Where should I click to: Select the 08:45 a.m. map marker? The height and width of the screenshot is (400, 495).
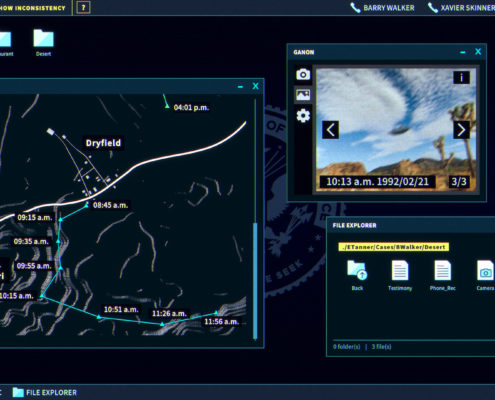(x=86, y=206)
